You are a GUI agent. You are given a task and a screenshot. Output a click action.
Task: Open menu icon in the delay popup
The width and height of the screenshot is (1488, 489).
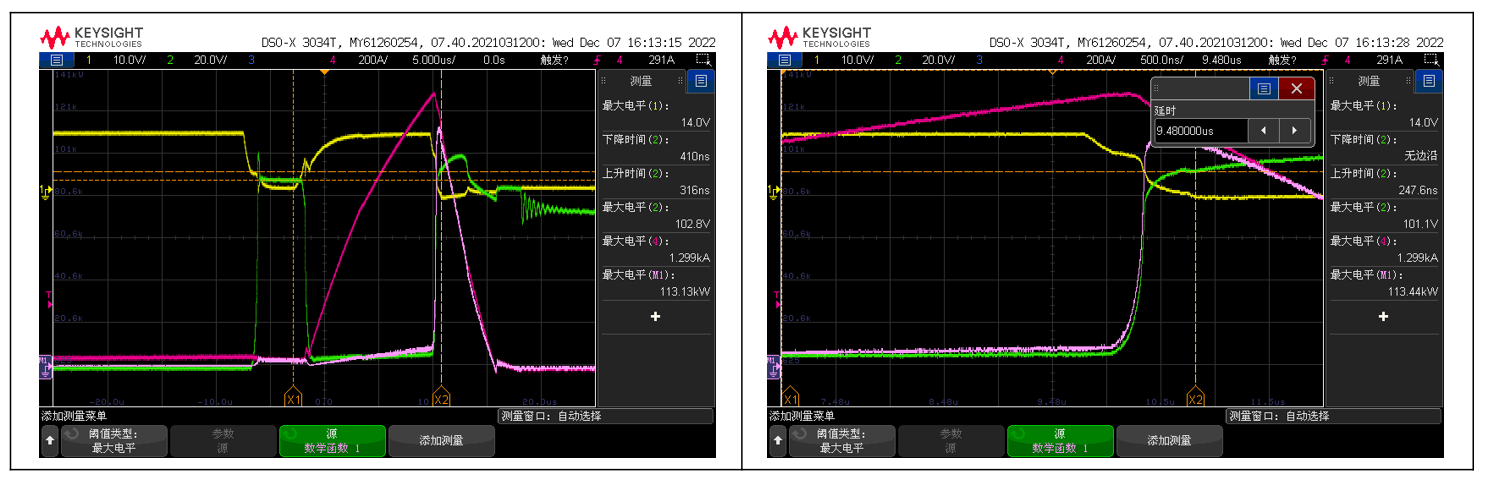click(x=1264, y=89)
